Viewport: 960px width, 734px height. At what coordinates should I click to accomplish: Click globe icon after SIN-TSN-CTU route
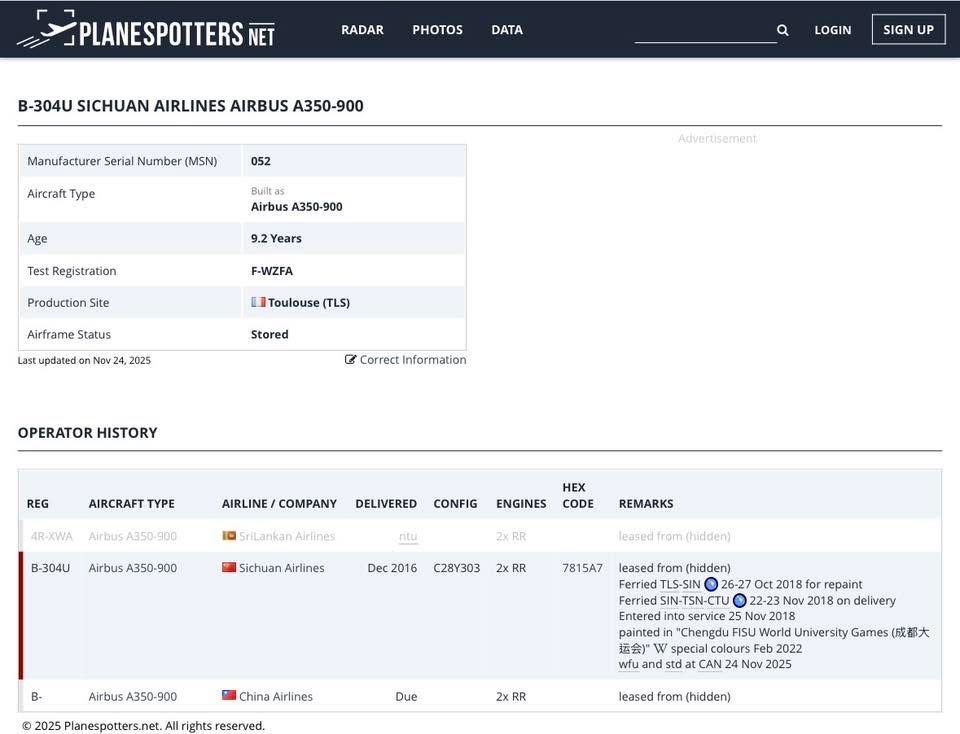click(739, 600)
